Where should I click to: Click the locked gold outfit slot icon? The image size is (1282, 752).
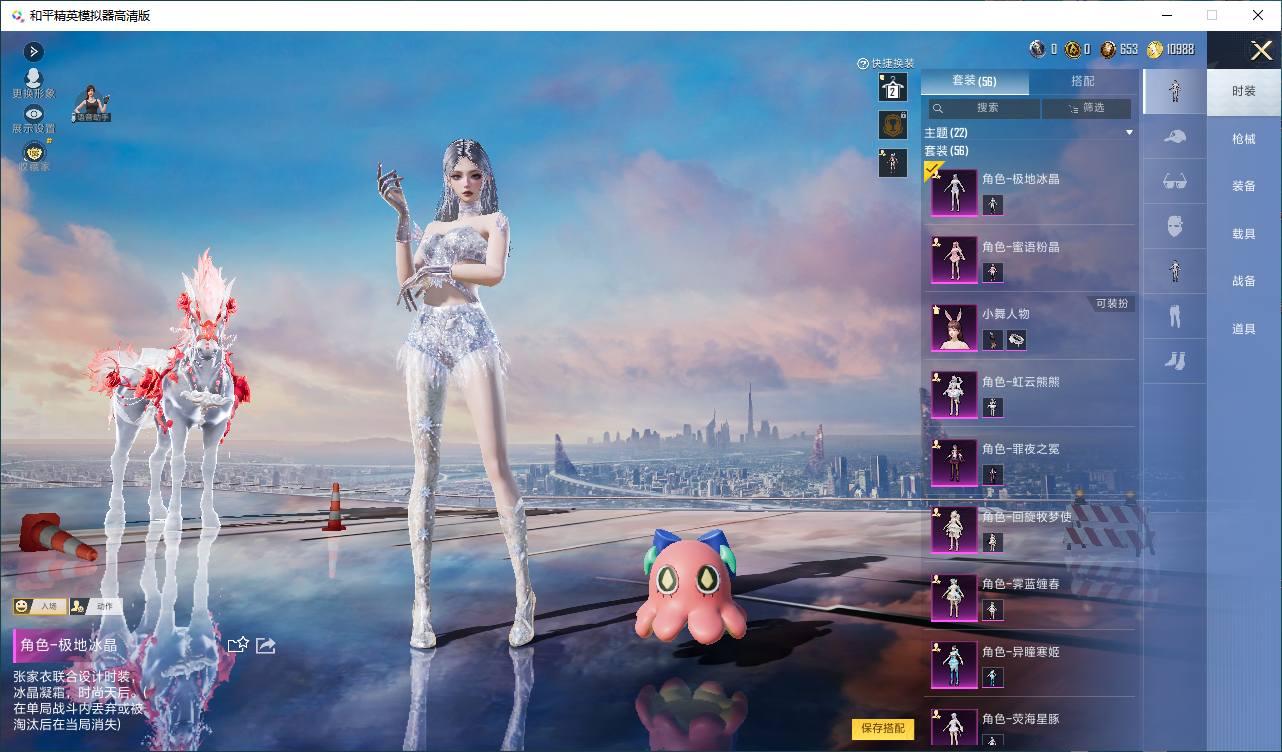(893, 125)
